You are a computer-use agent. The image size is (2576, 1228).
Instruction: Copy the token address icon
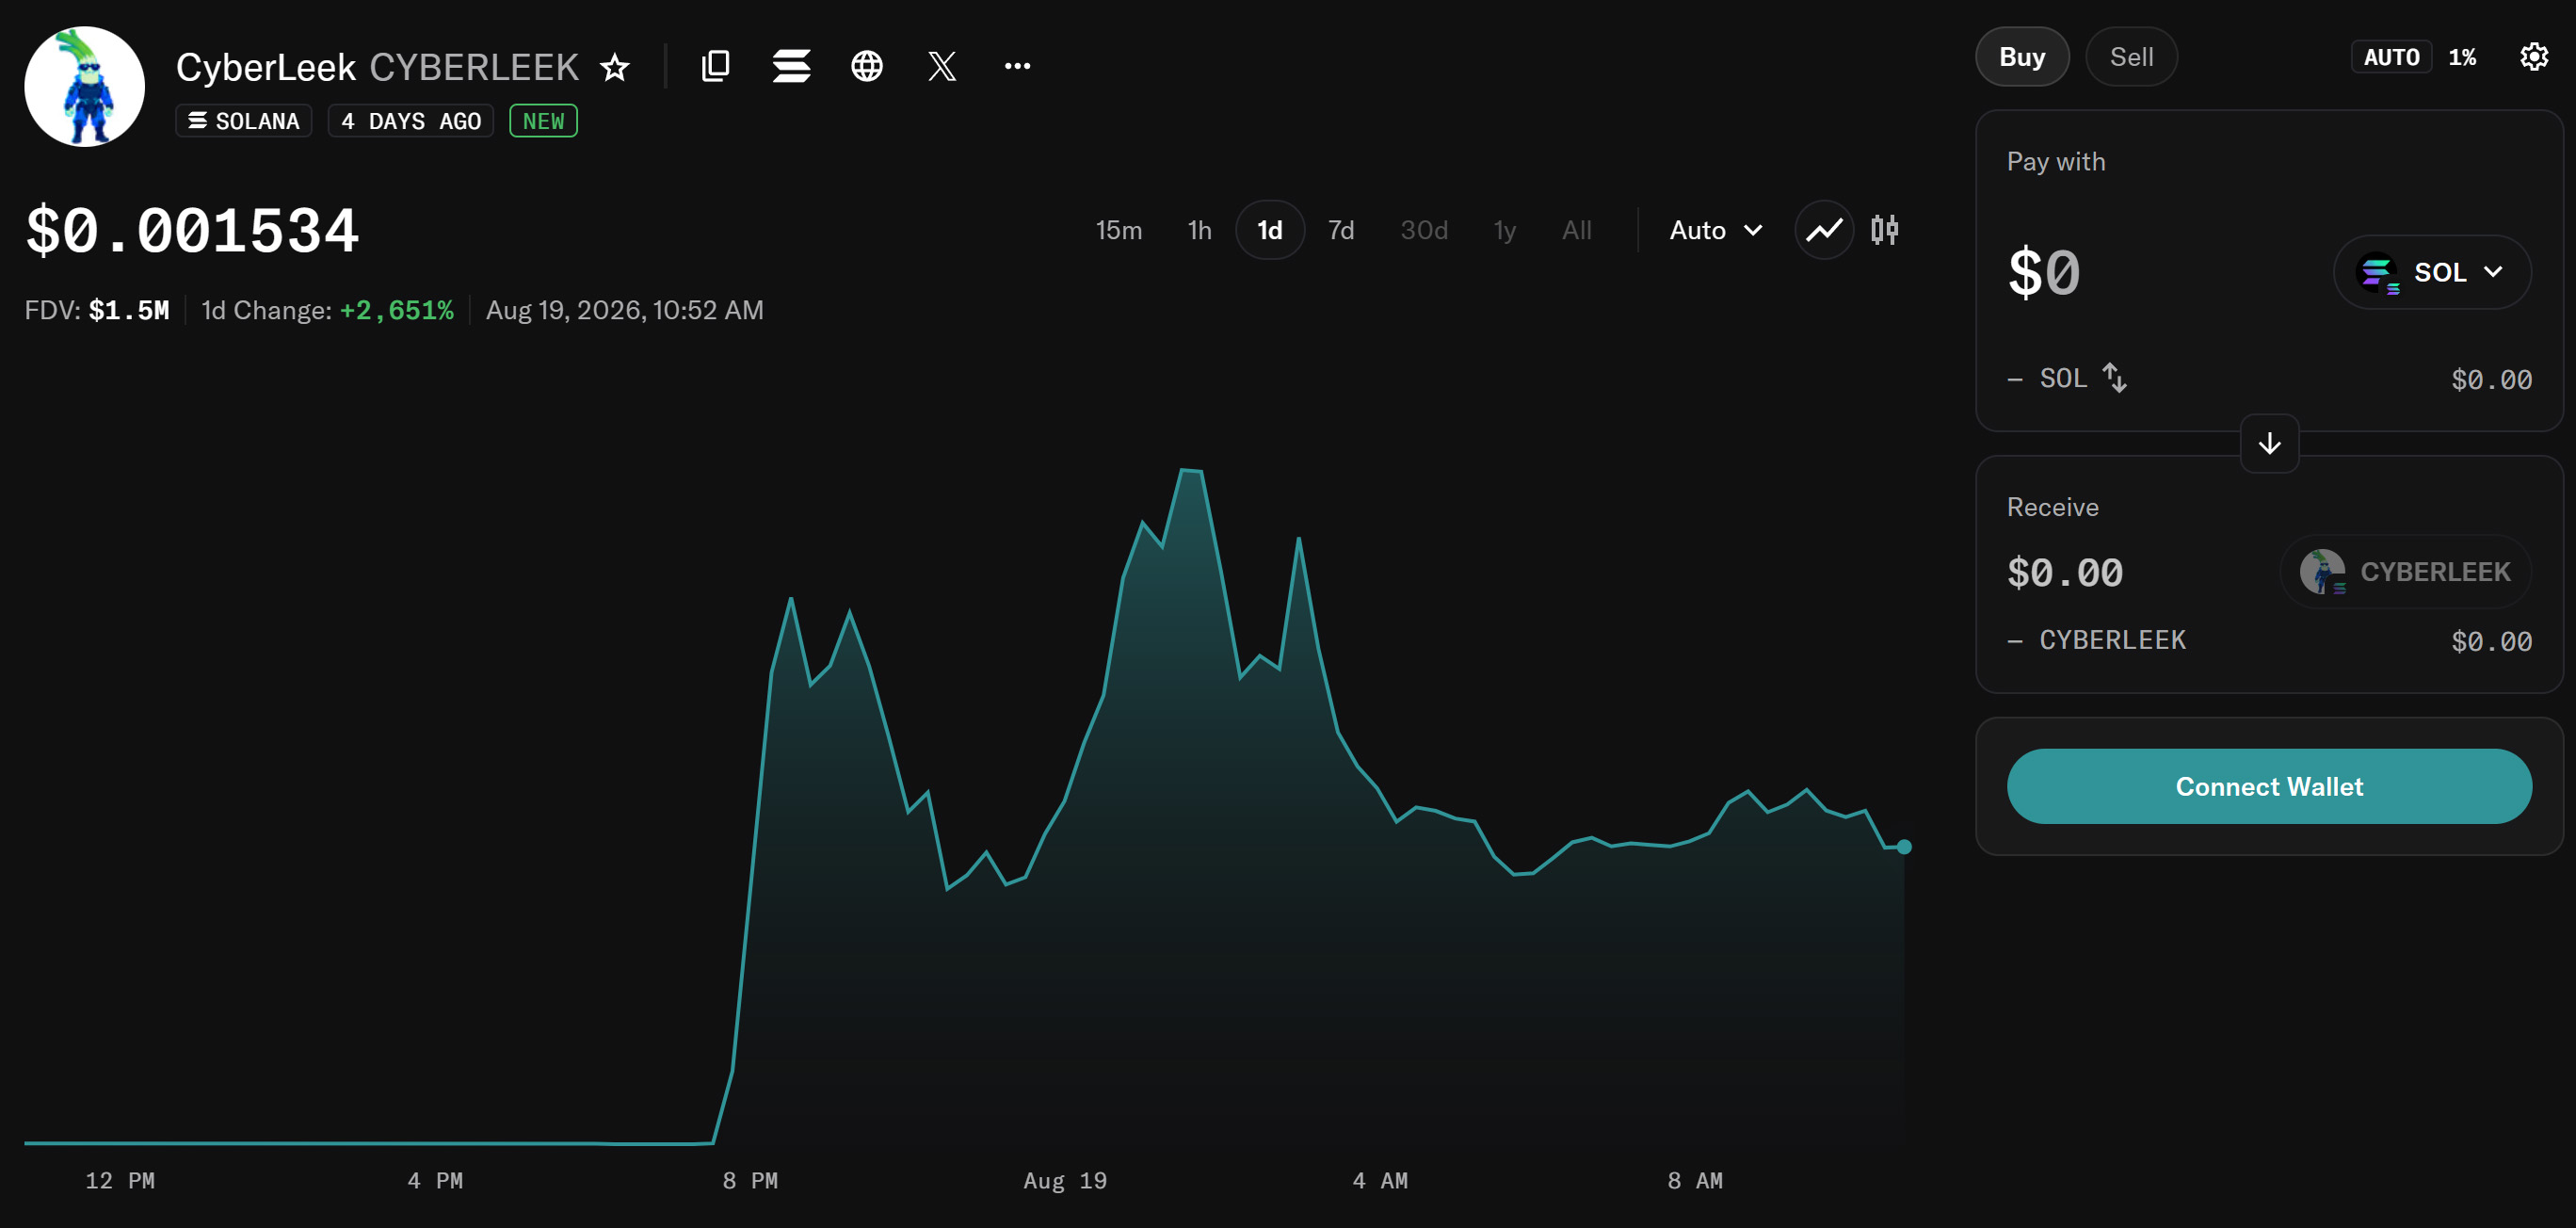coord(716,66)
